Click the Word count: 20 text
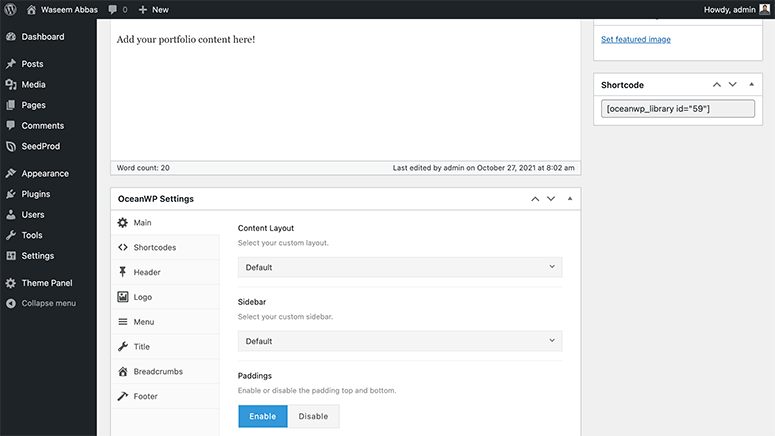 point(143,168)
